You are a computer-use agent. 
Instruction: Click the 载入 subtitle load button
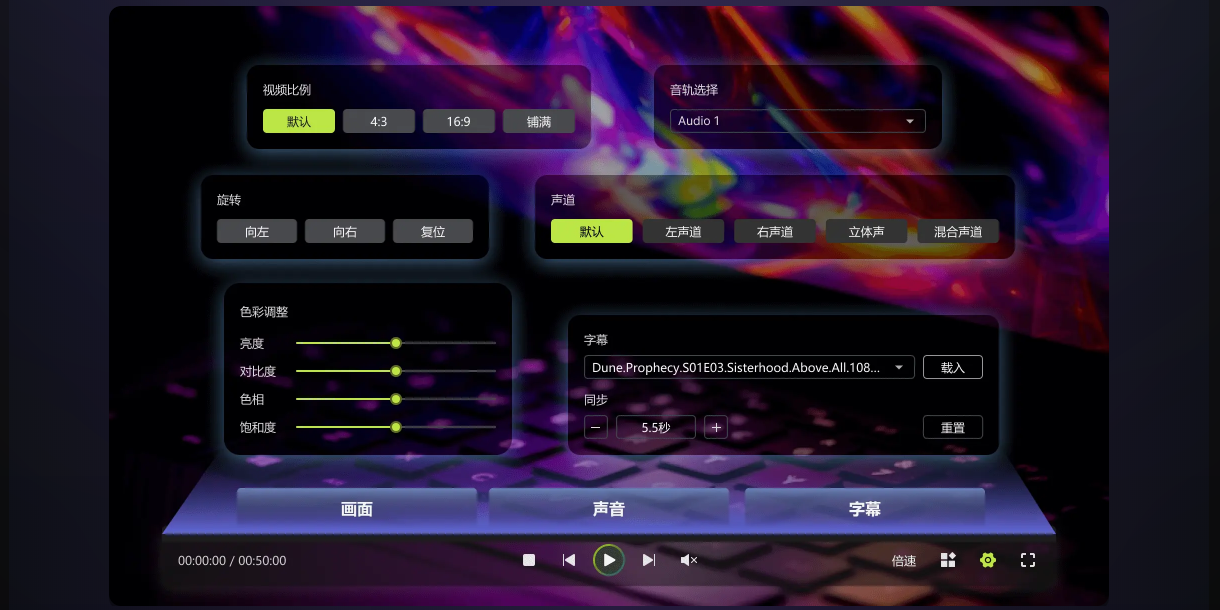click(x=952, y=367)
